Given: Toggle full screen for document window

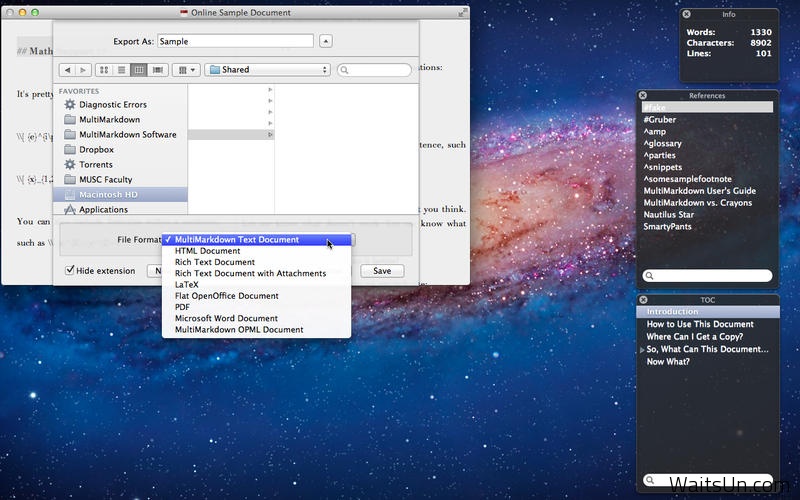Looking at the screenshot, I should pos(462,12).
